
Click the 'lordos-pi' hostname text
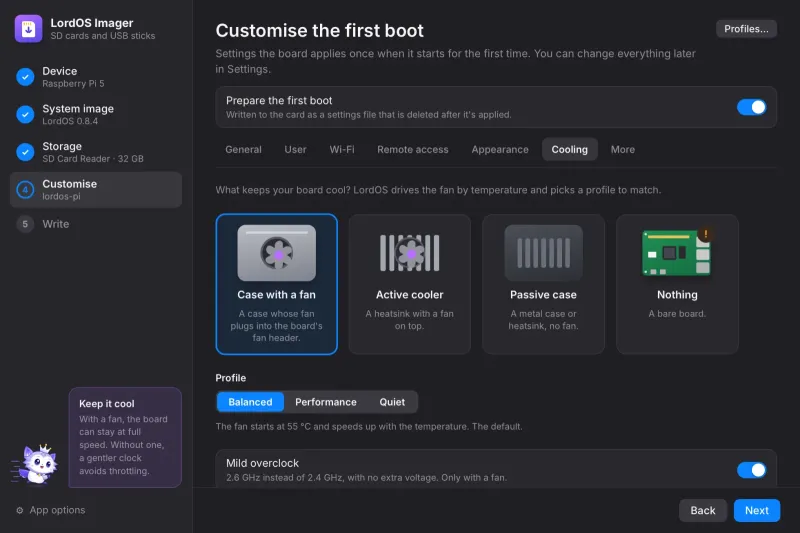coord(61,197)
